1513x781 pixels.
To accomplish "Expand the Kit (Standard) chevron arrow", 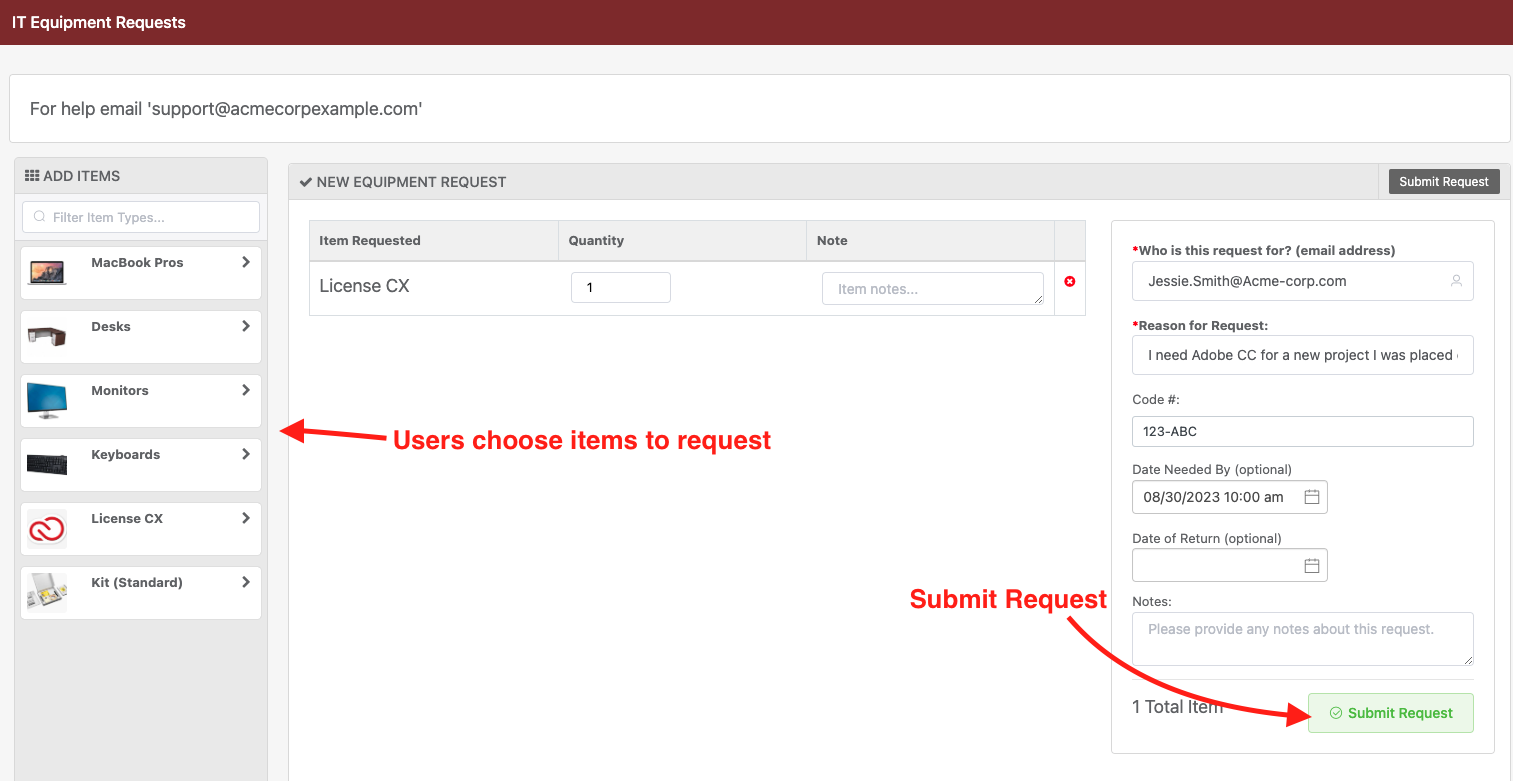I will pos(246,582).
